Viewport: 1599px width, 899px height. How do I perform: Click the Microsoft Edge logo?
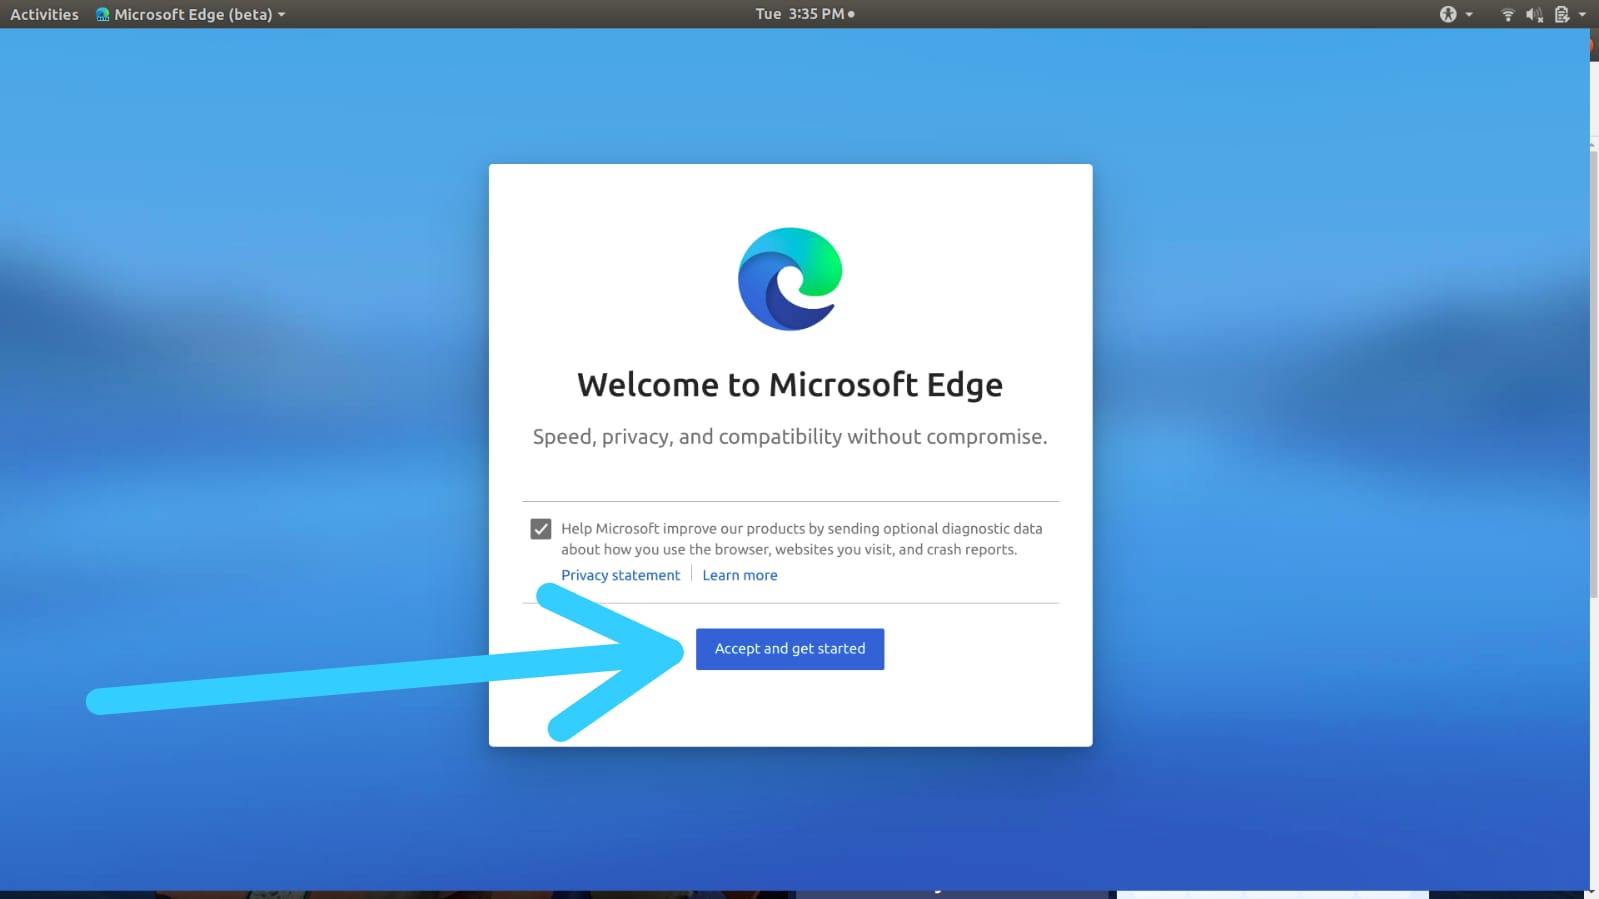click(x=790, y=279)
